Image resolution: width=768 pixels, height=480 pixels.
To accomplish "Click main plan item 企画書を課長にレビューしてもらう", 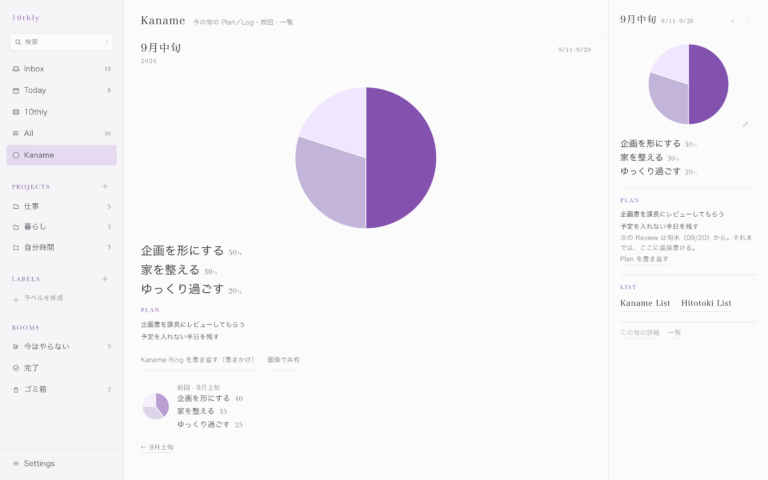I will pos(192,324).
